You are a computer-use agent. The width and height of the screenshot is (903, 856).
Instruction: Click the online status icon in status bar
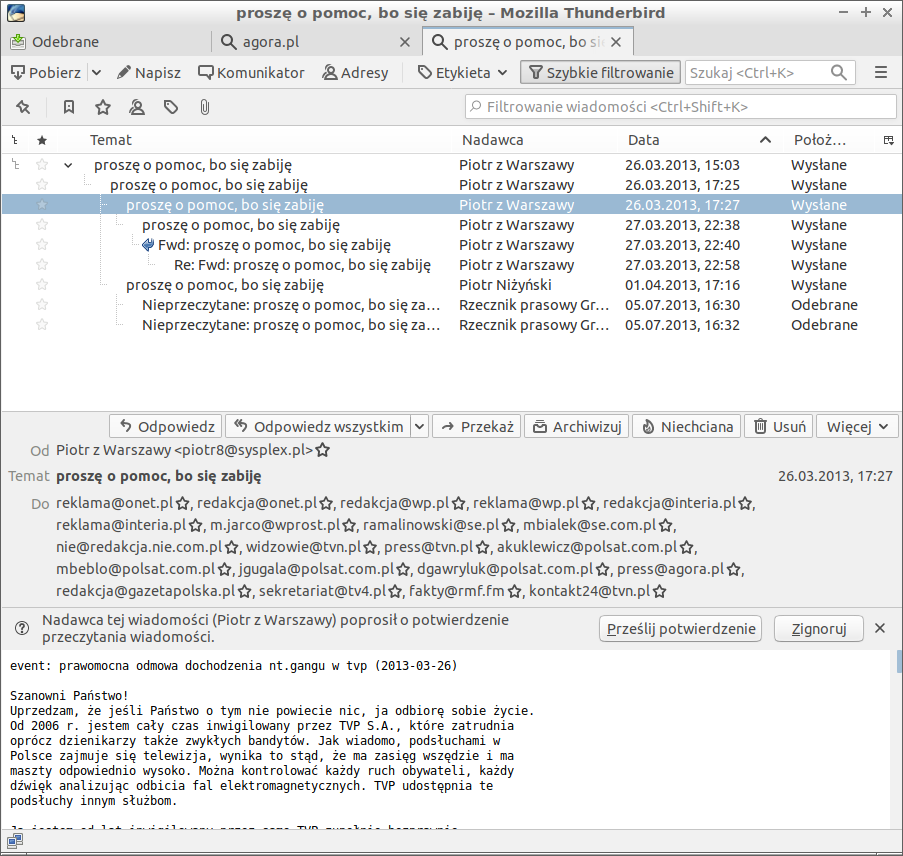(x=15, y=842)
